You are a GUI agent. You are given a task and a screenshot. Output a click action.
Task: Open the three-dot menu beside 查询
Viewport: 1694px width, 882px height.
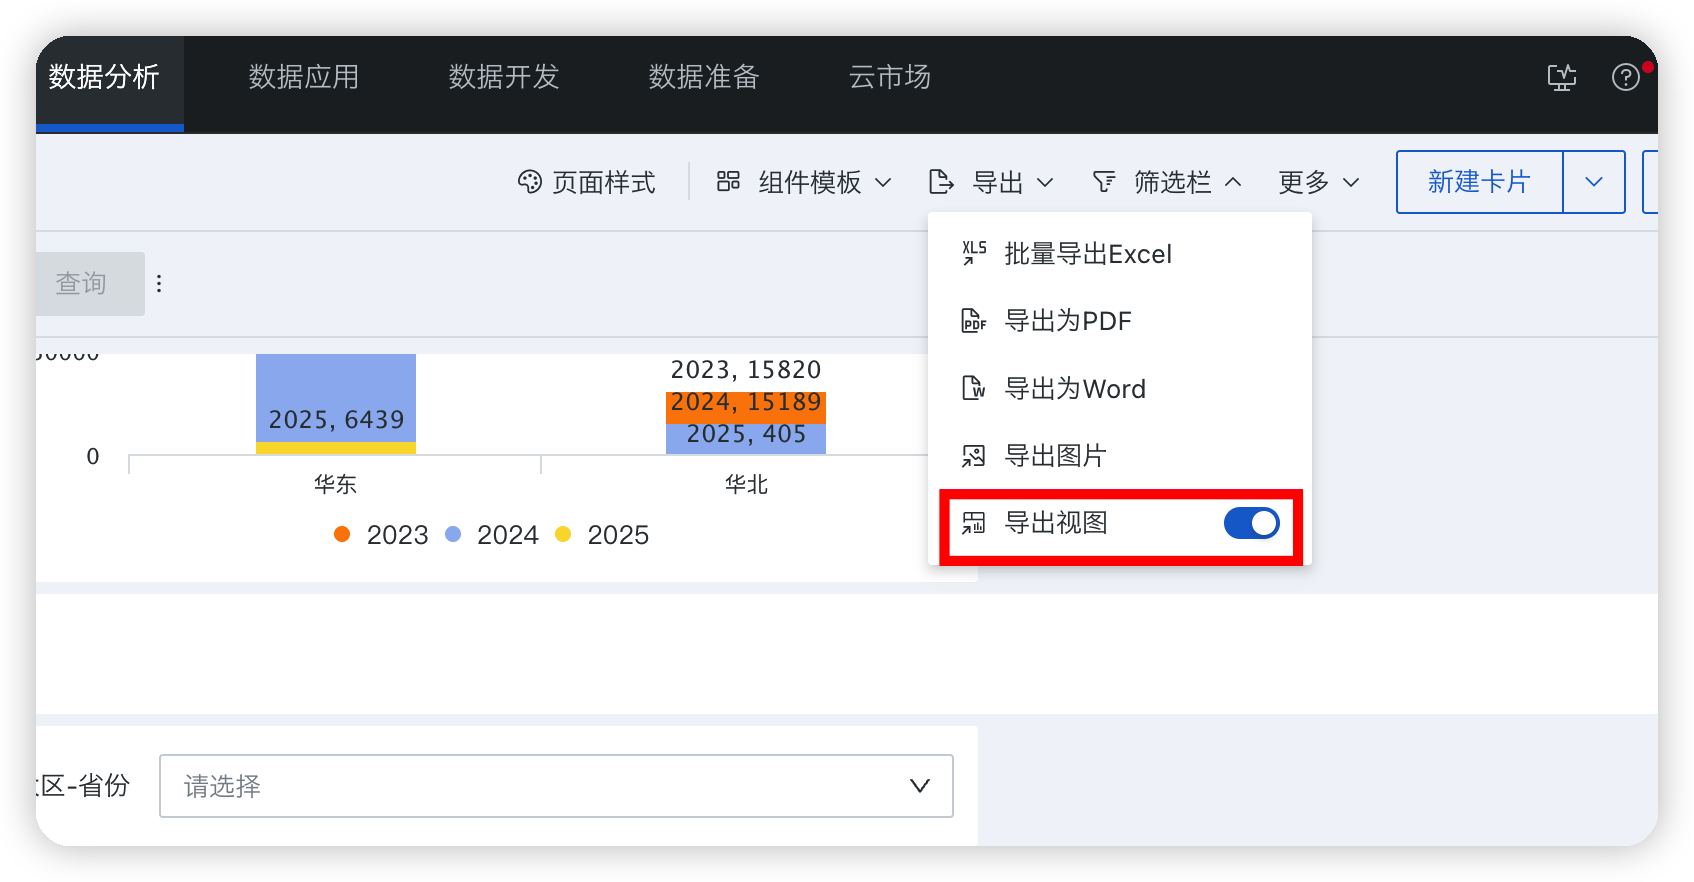[x=159, y=284]
